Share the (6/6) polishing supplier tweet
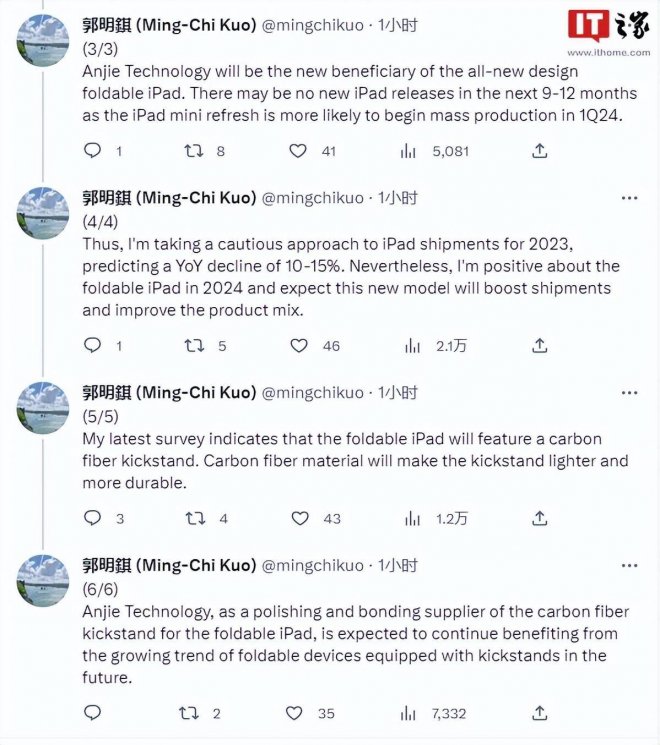This screenshot has width=660, height=745. tap(539, 713)
